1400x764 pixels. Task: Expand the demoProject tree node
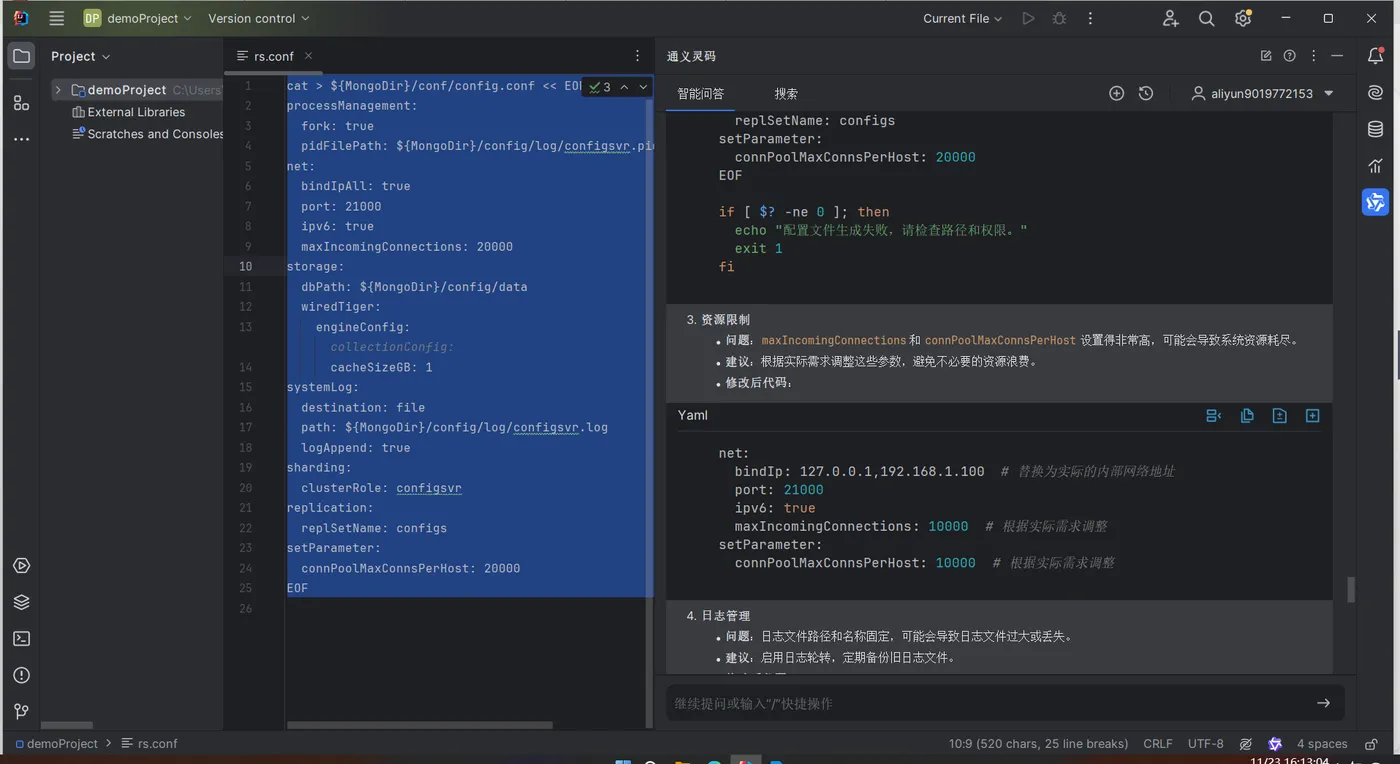(58, 90)
